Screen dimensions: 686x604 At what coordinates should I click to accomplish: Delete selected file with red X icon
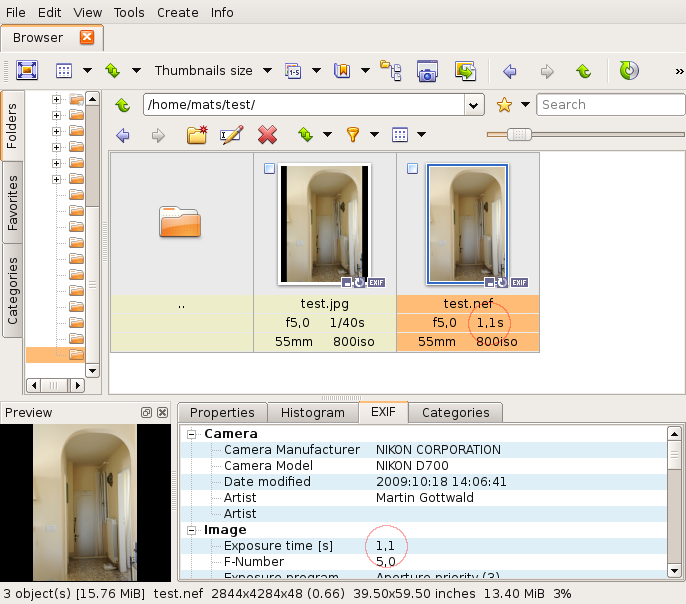[x=267, y=135]
